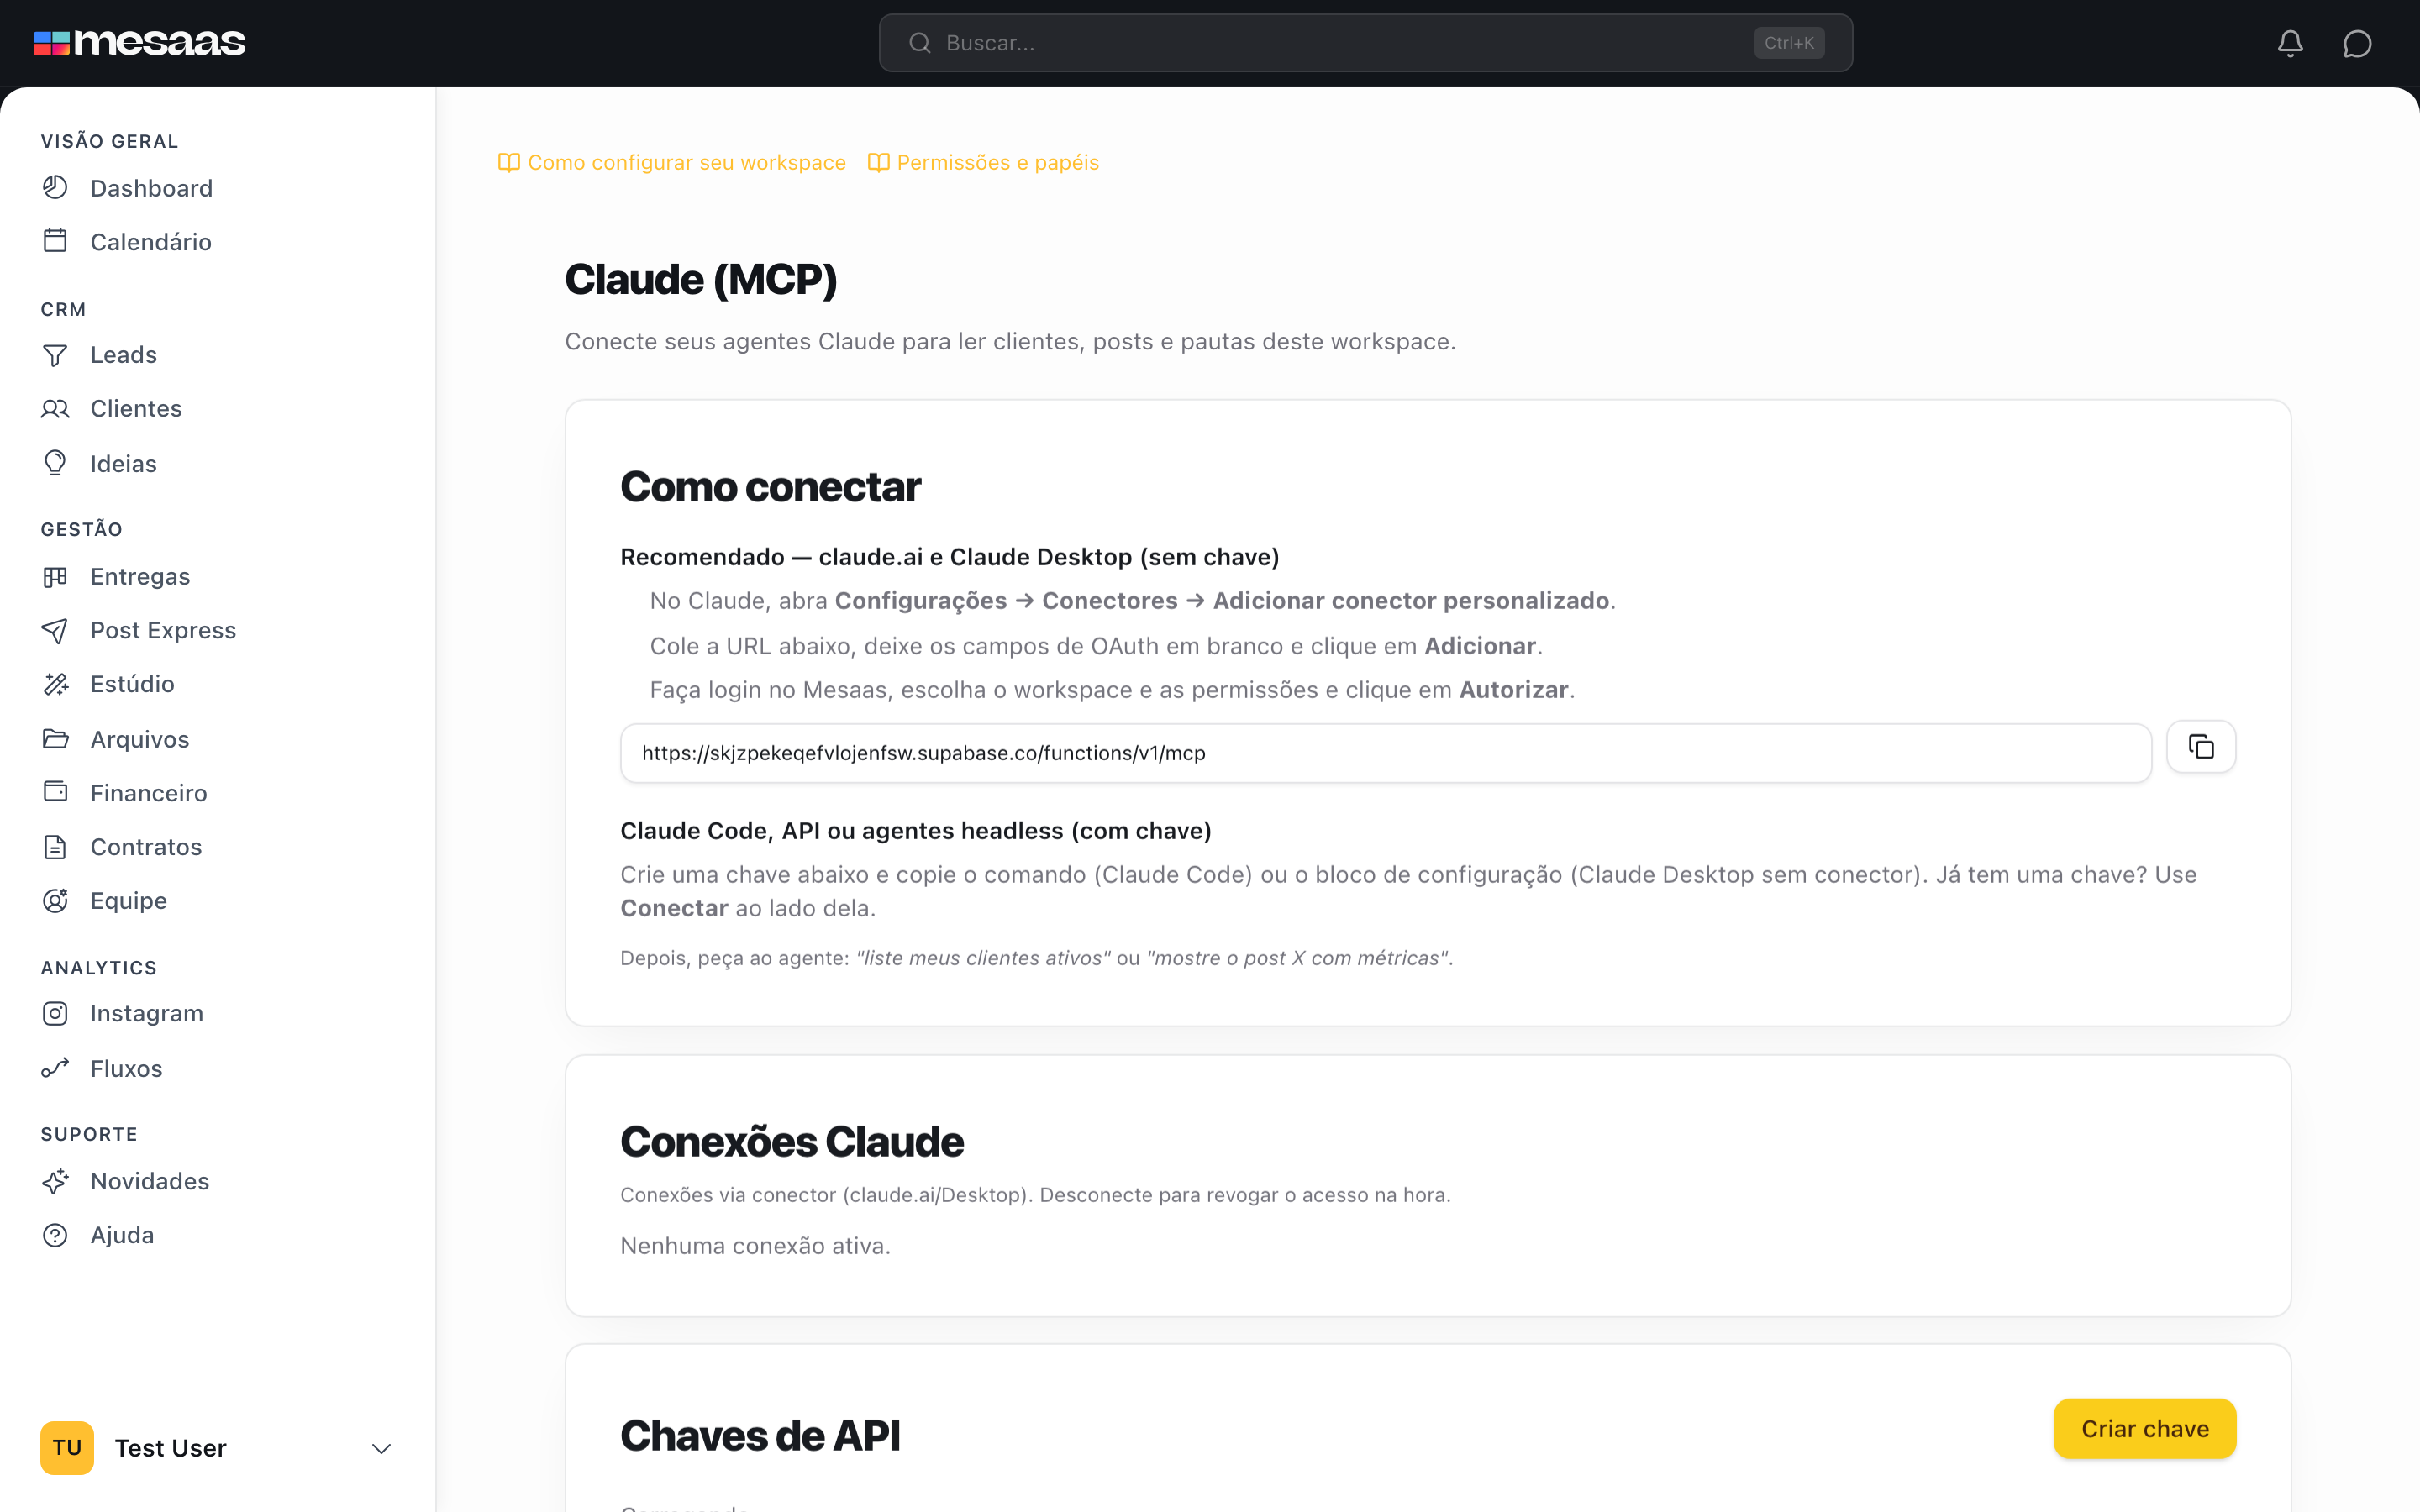Go to Calendário page

click(x=151, y=242)
